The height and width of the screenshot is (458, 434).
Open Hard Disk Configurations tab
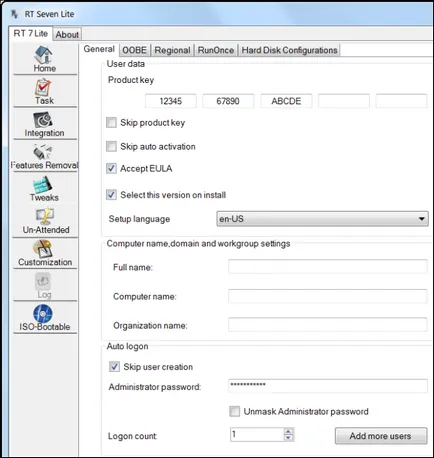tap(289, 50)
